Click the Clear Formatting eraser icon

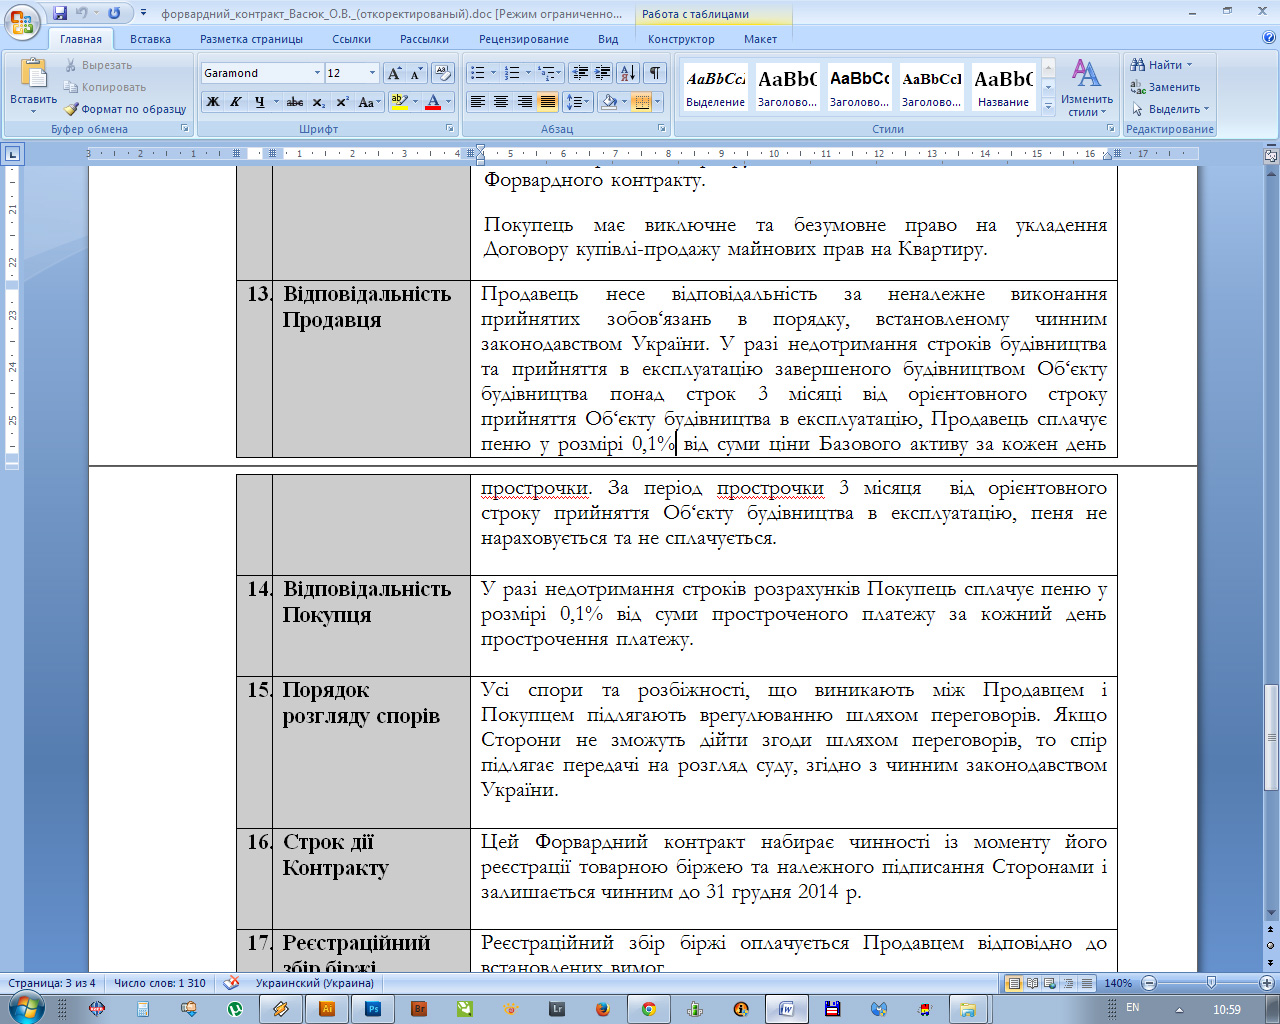443,73
